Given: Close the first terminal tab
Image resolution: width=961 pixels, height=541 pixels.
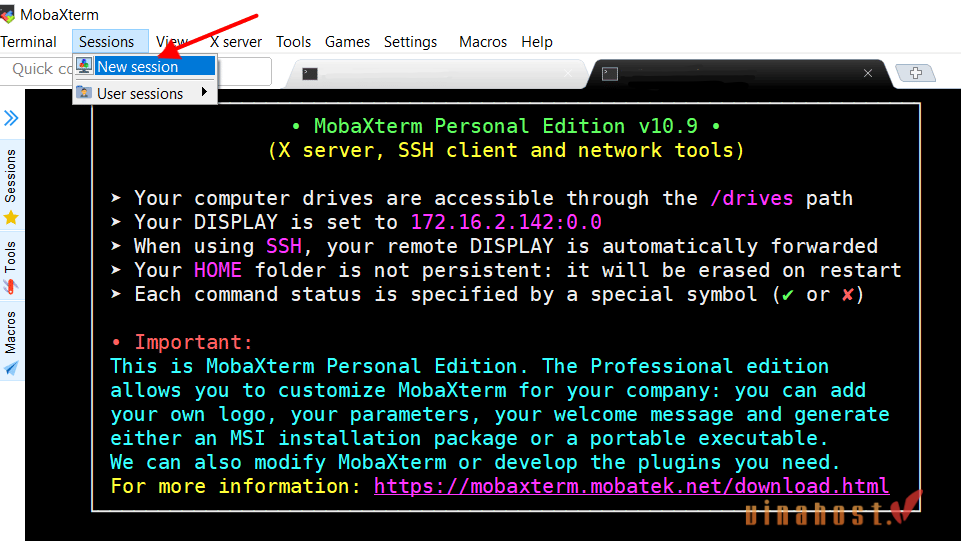Looking at the screenshot, I should pyautogui.click(x=568, y=74).
